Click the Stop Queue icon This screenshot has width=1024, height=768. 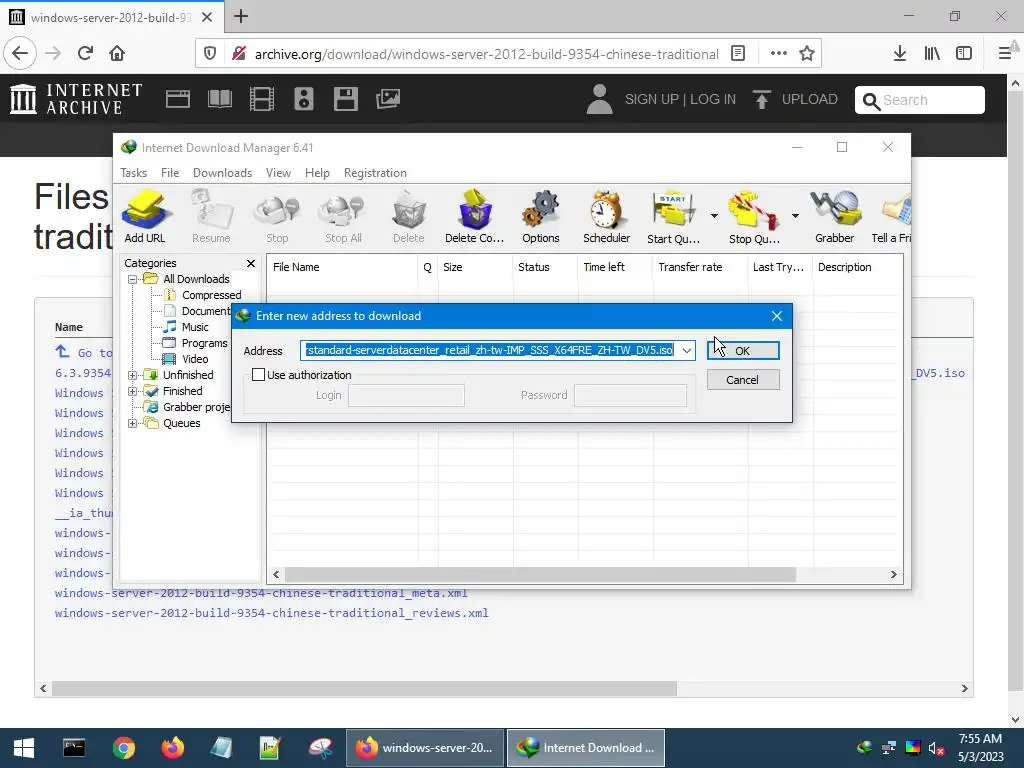(x=754, y=217)
